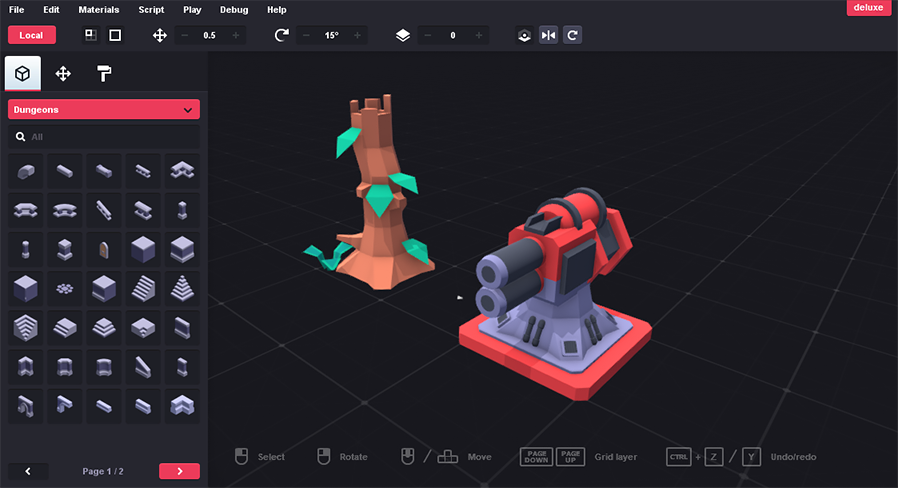Image resolution: width=898 pixels, height=488 pixels.
Task: Open the Debug menu
Action: [x=234, y=10]
